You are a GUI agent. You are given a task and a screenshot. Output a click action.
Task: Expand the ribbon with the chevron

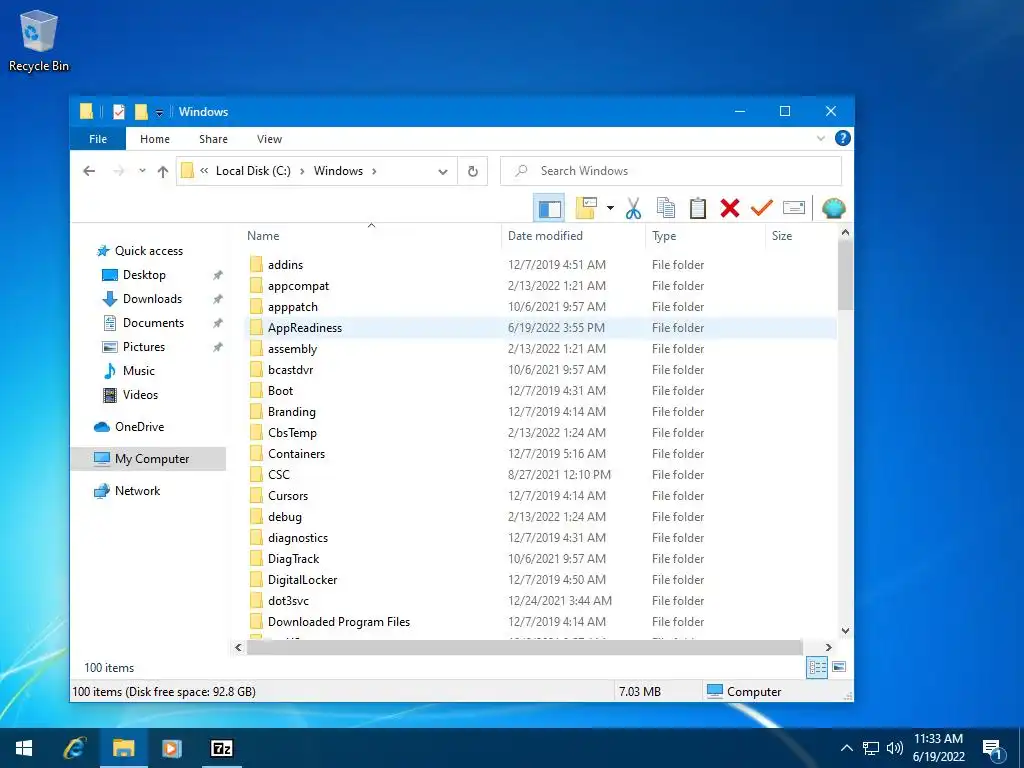(821, 138)
